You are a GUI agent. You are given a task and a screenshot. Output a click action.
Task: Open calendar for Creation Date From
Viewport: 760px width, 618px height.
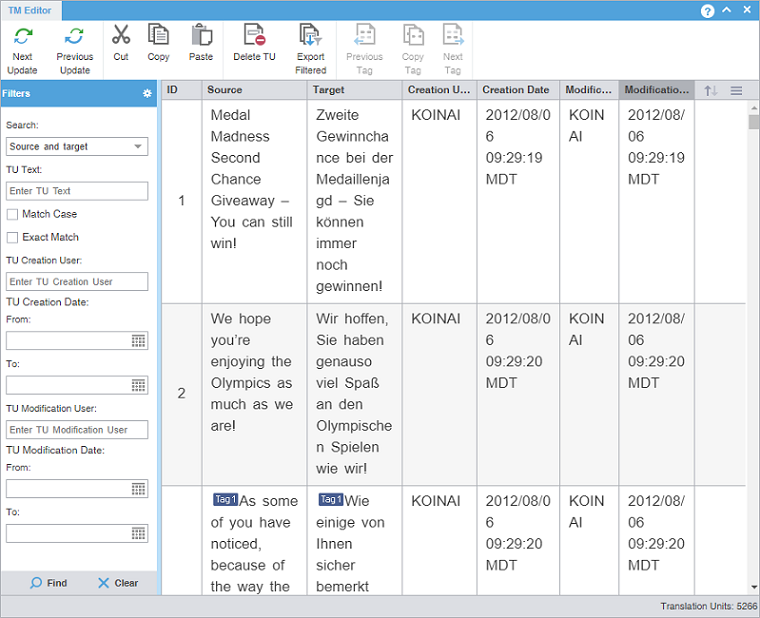point(138,341)
